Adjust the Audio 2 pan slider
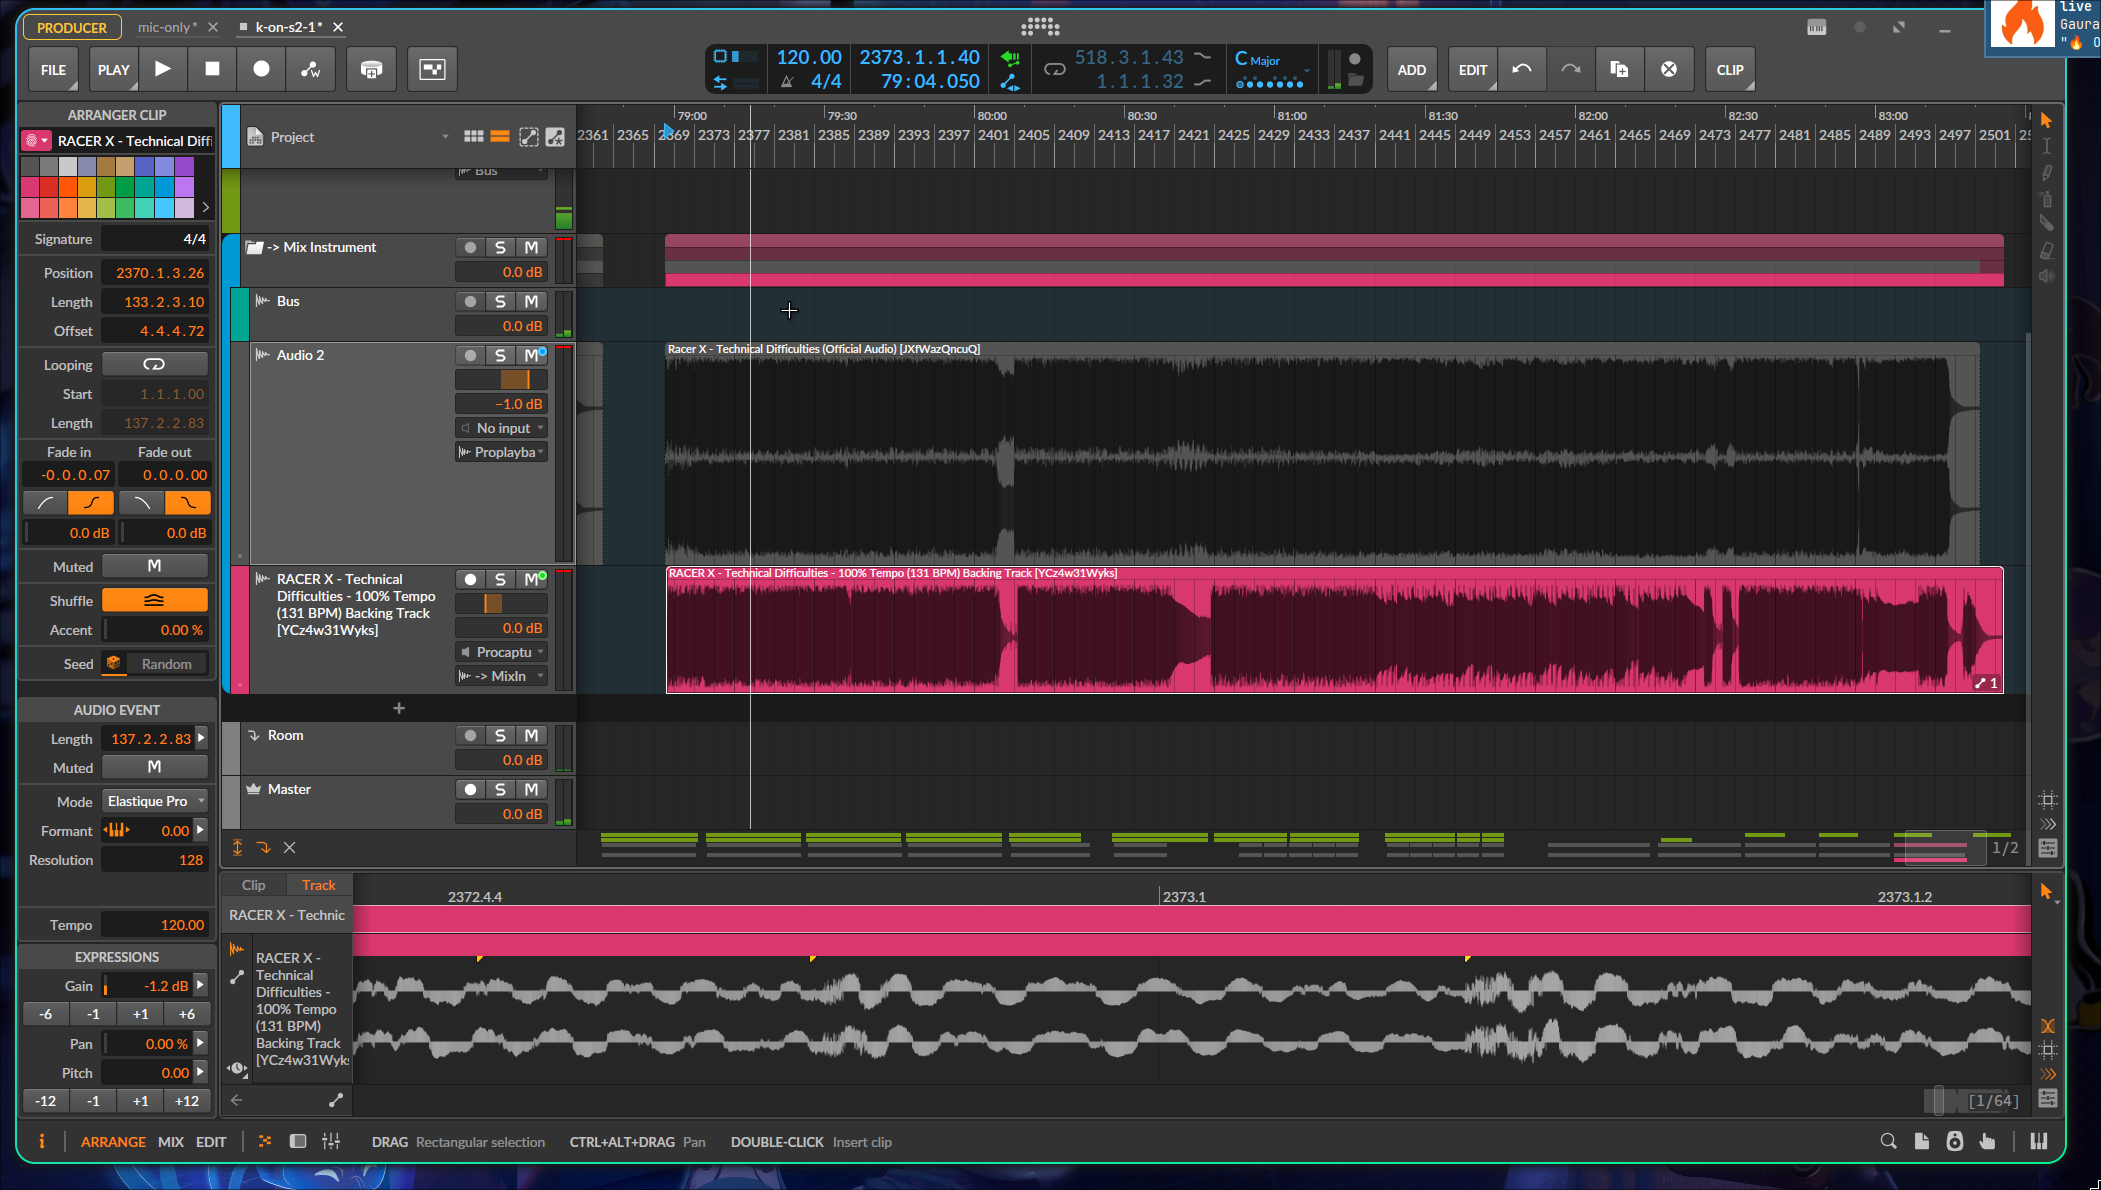The width and height of the screenshot is (2101, 1190). [501, 379]
